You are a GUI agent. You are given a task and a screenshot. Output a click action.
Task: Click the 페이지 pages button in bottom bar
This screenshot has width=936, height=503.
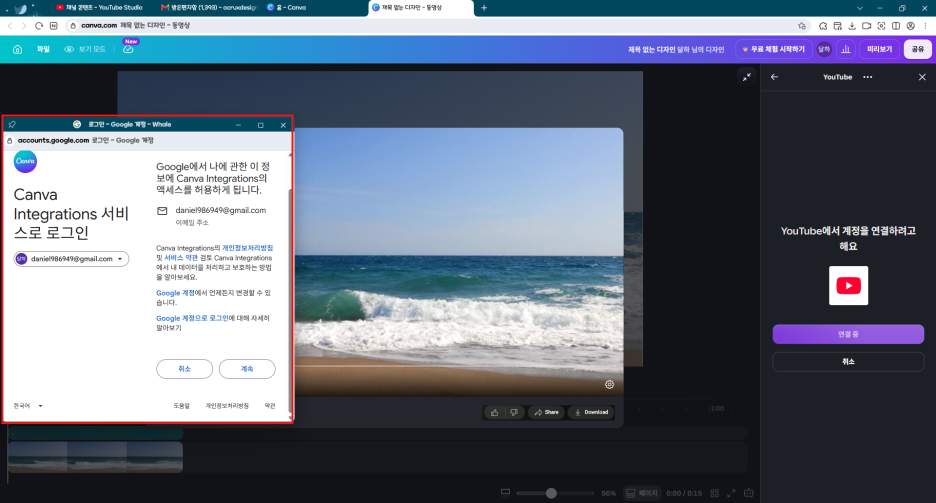pyautogui.click(x=642, y=493)
